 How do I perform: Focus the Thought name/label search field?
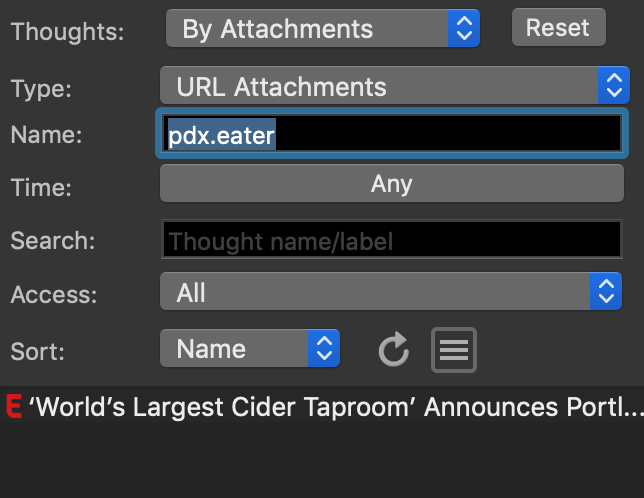(x=392, y=241)
